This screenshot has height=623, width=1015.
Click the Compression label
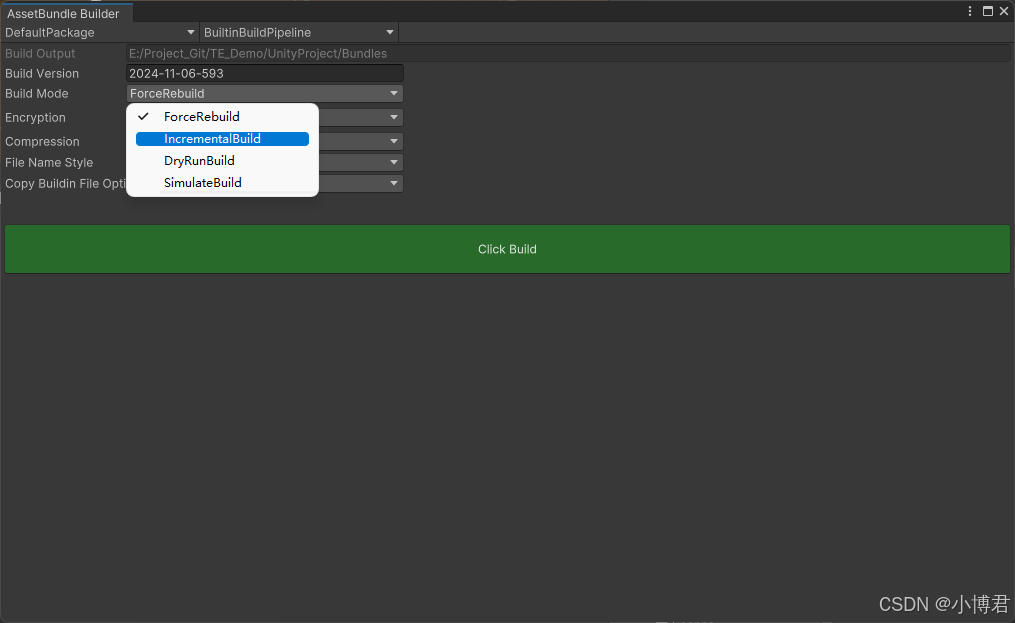pos(43,141)
